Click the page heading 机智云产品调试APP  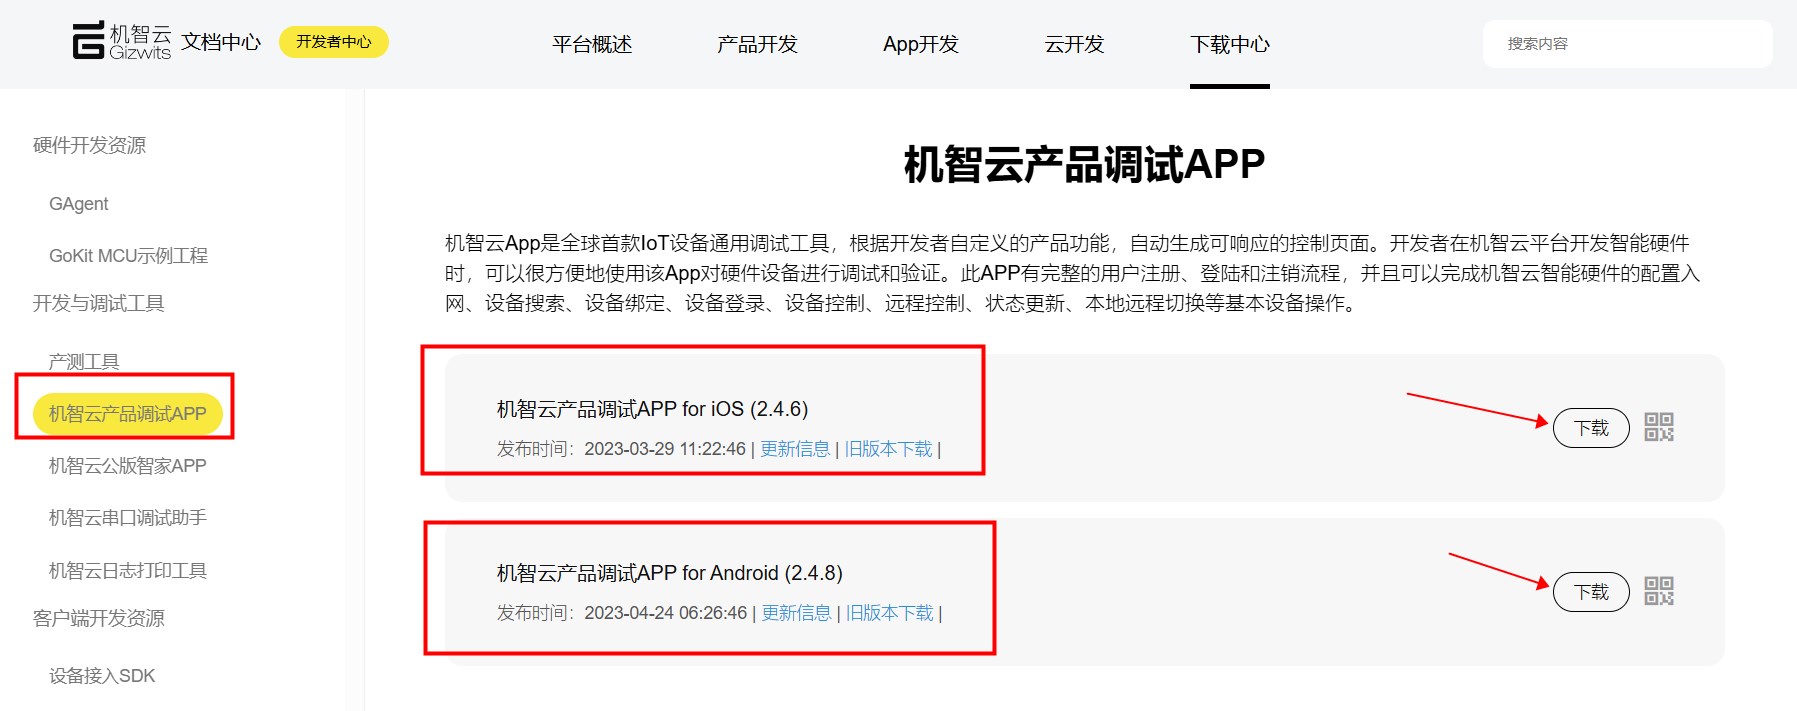1084,164
